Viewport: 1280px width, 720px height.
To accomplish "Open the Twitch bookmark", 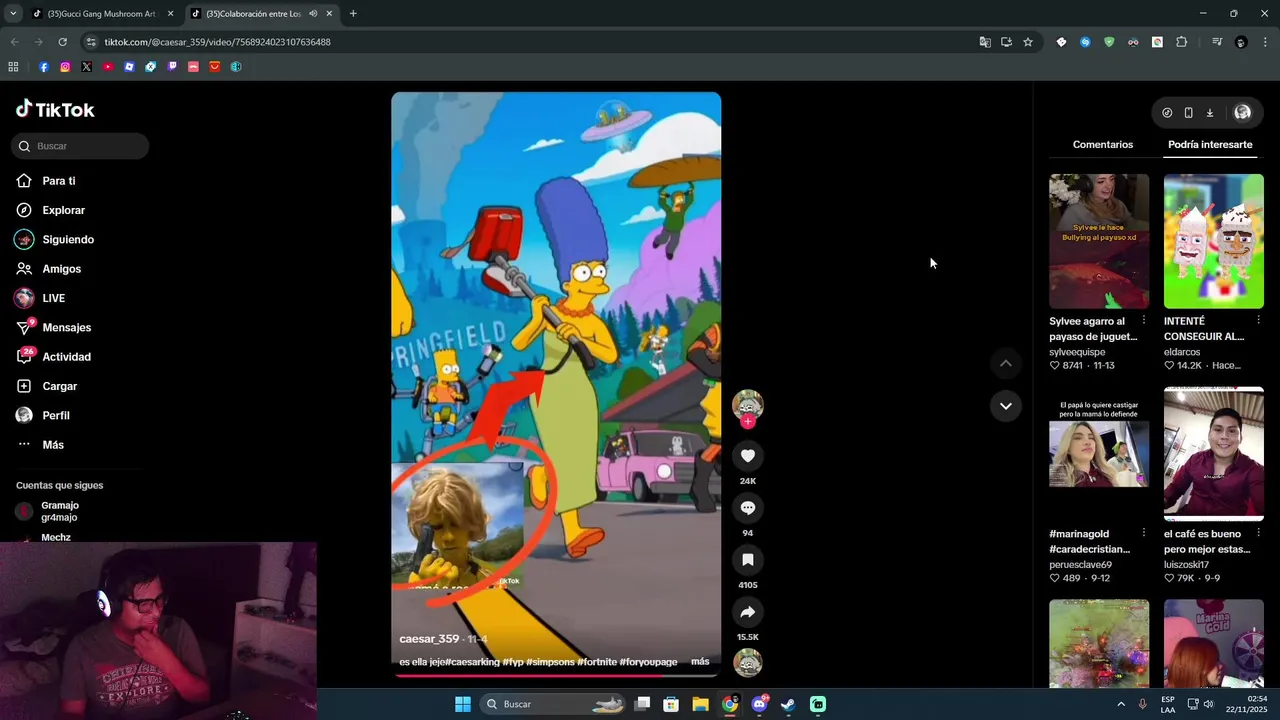I will (x=172, y=67).
